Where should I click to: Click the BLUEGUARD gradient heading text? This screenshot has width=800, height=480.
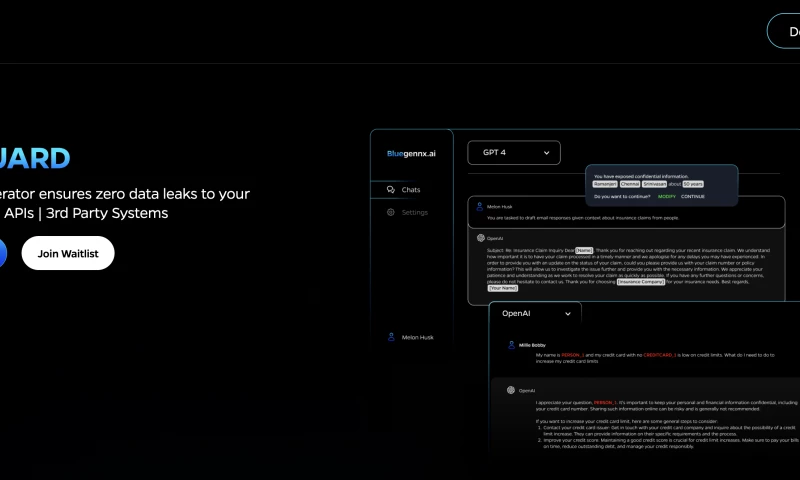pos(35,158)
